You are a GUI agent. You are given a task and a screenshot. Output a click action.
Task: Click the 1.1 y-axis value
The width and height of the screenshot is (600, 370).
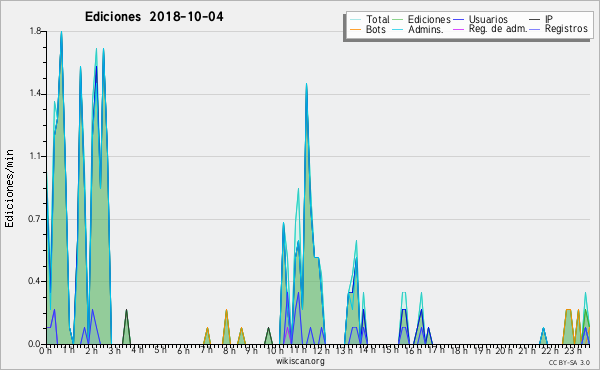click(x=35, y=156)
